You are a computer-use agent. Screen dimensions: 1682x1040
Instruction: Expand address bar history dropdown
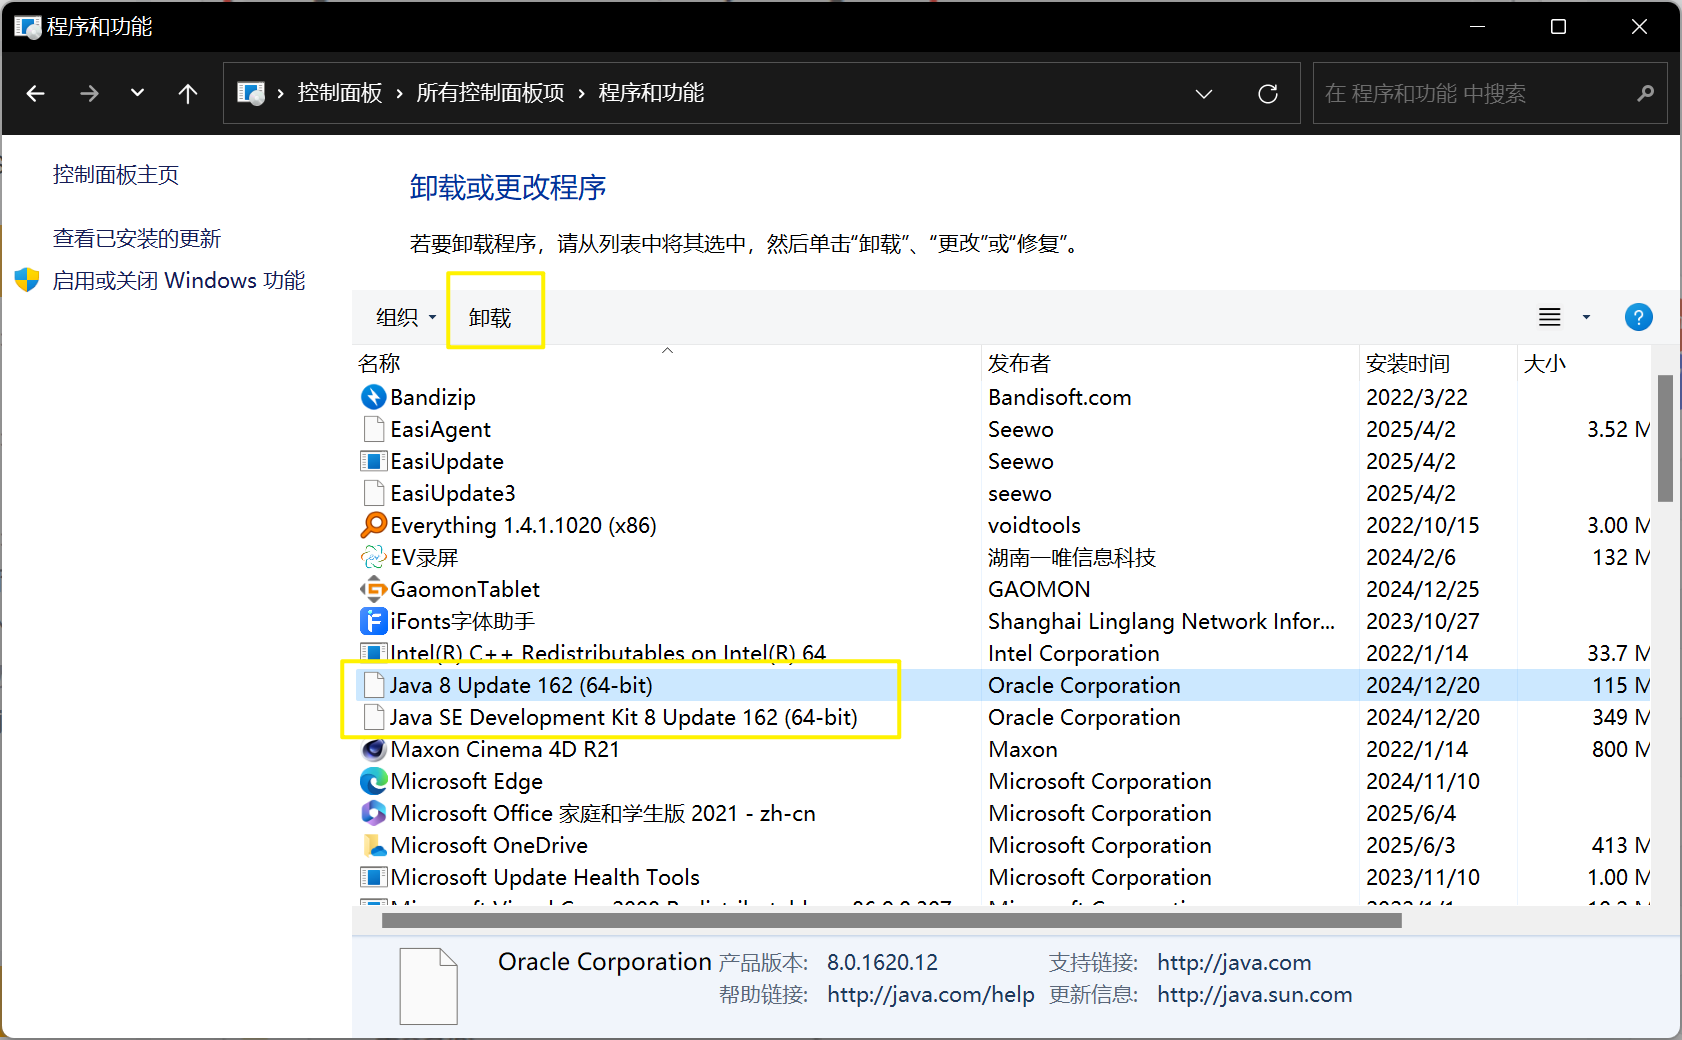[1204, 93]
